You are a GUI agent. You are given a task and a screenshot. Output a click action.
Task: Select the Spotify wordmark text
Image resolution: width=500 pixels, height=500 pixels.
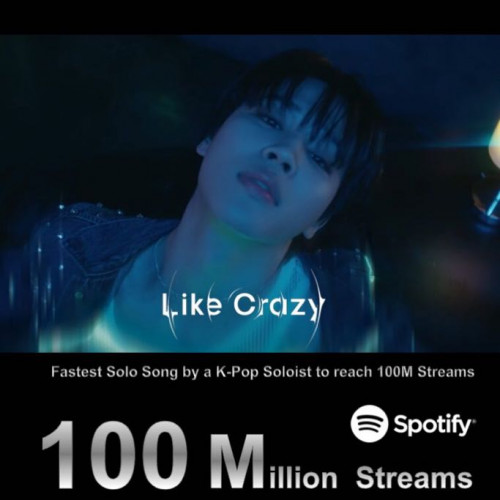point(434,425)
